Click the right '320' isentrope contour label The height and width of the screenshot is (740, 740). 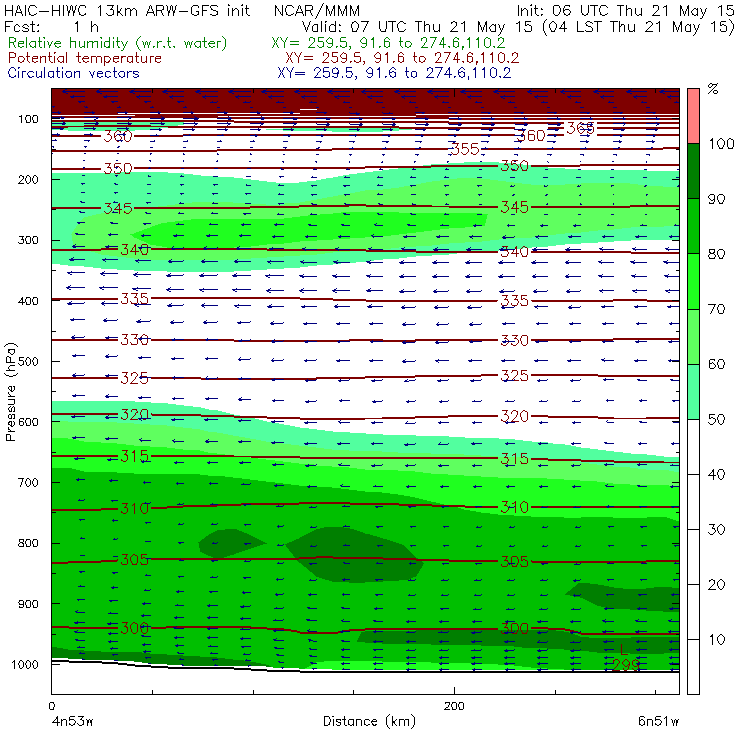coord(514,416)
